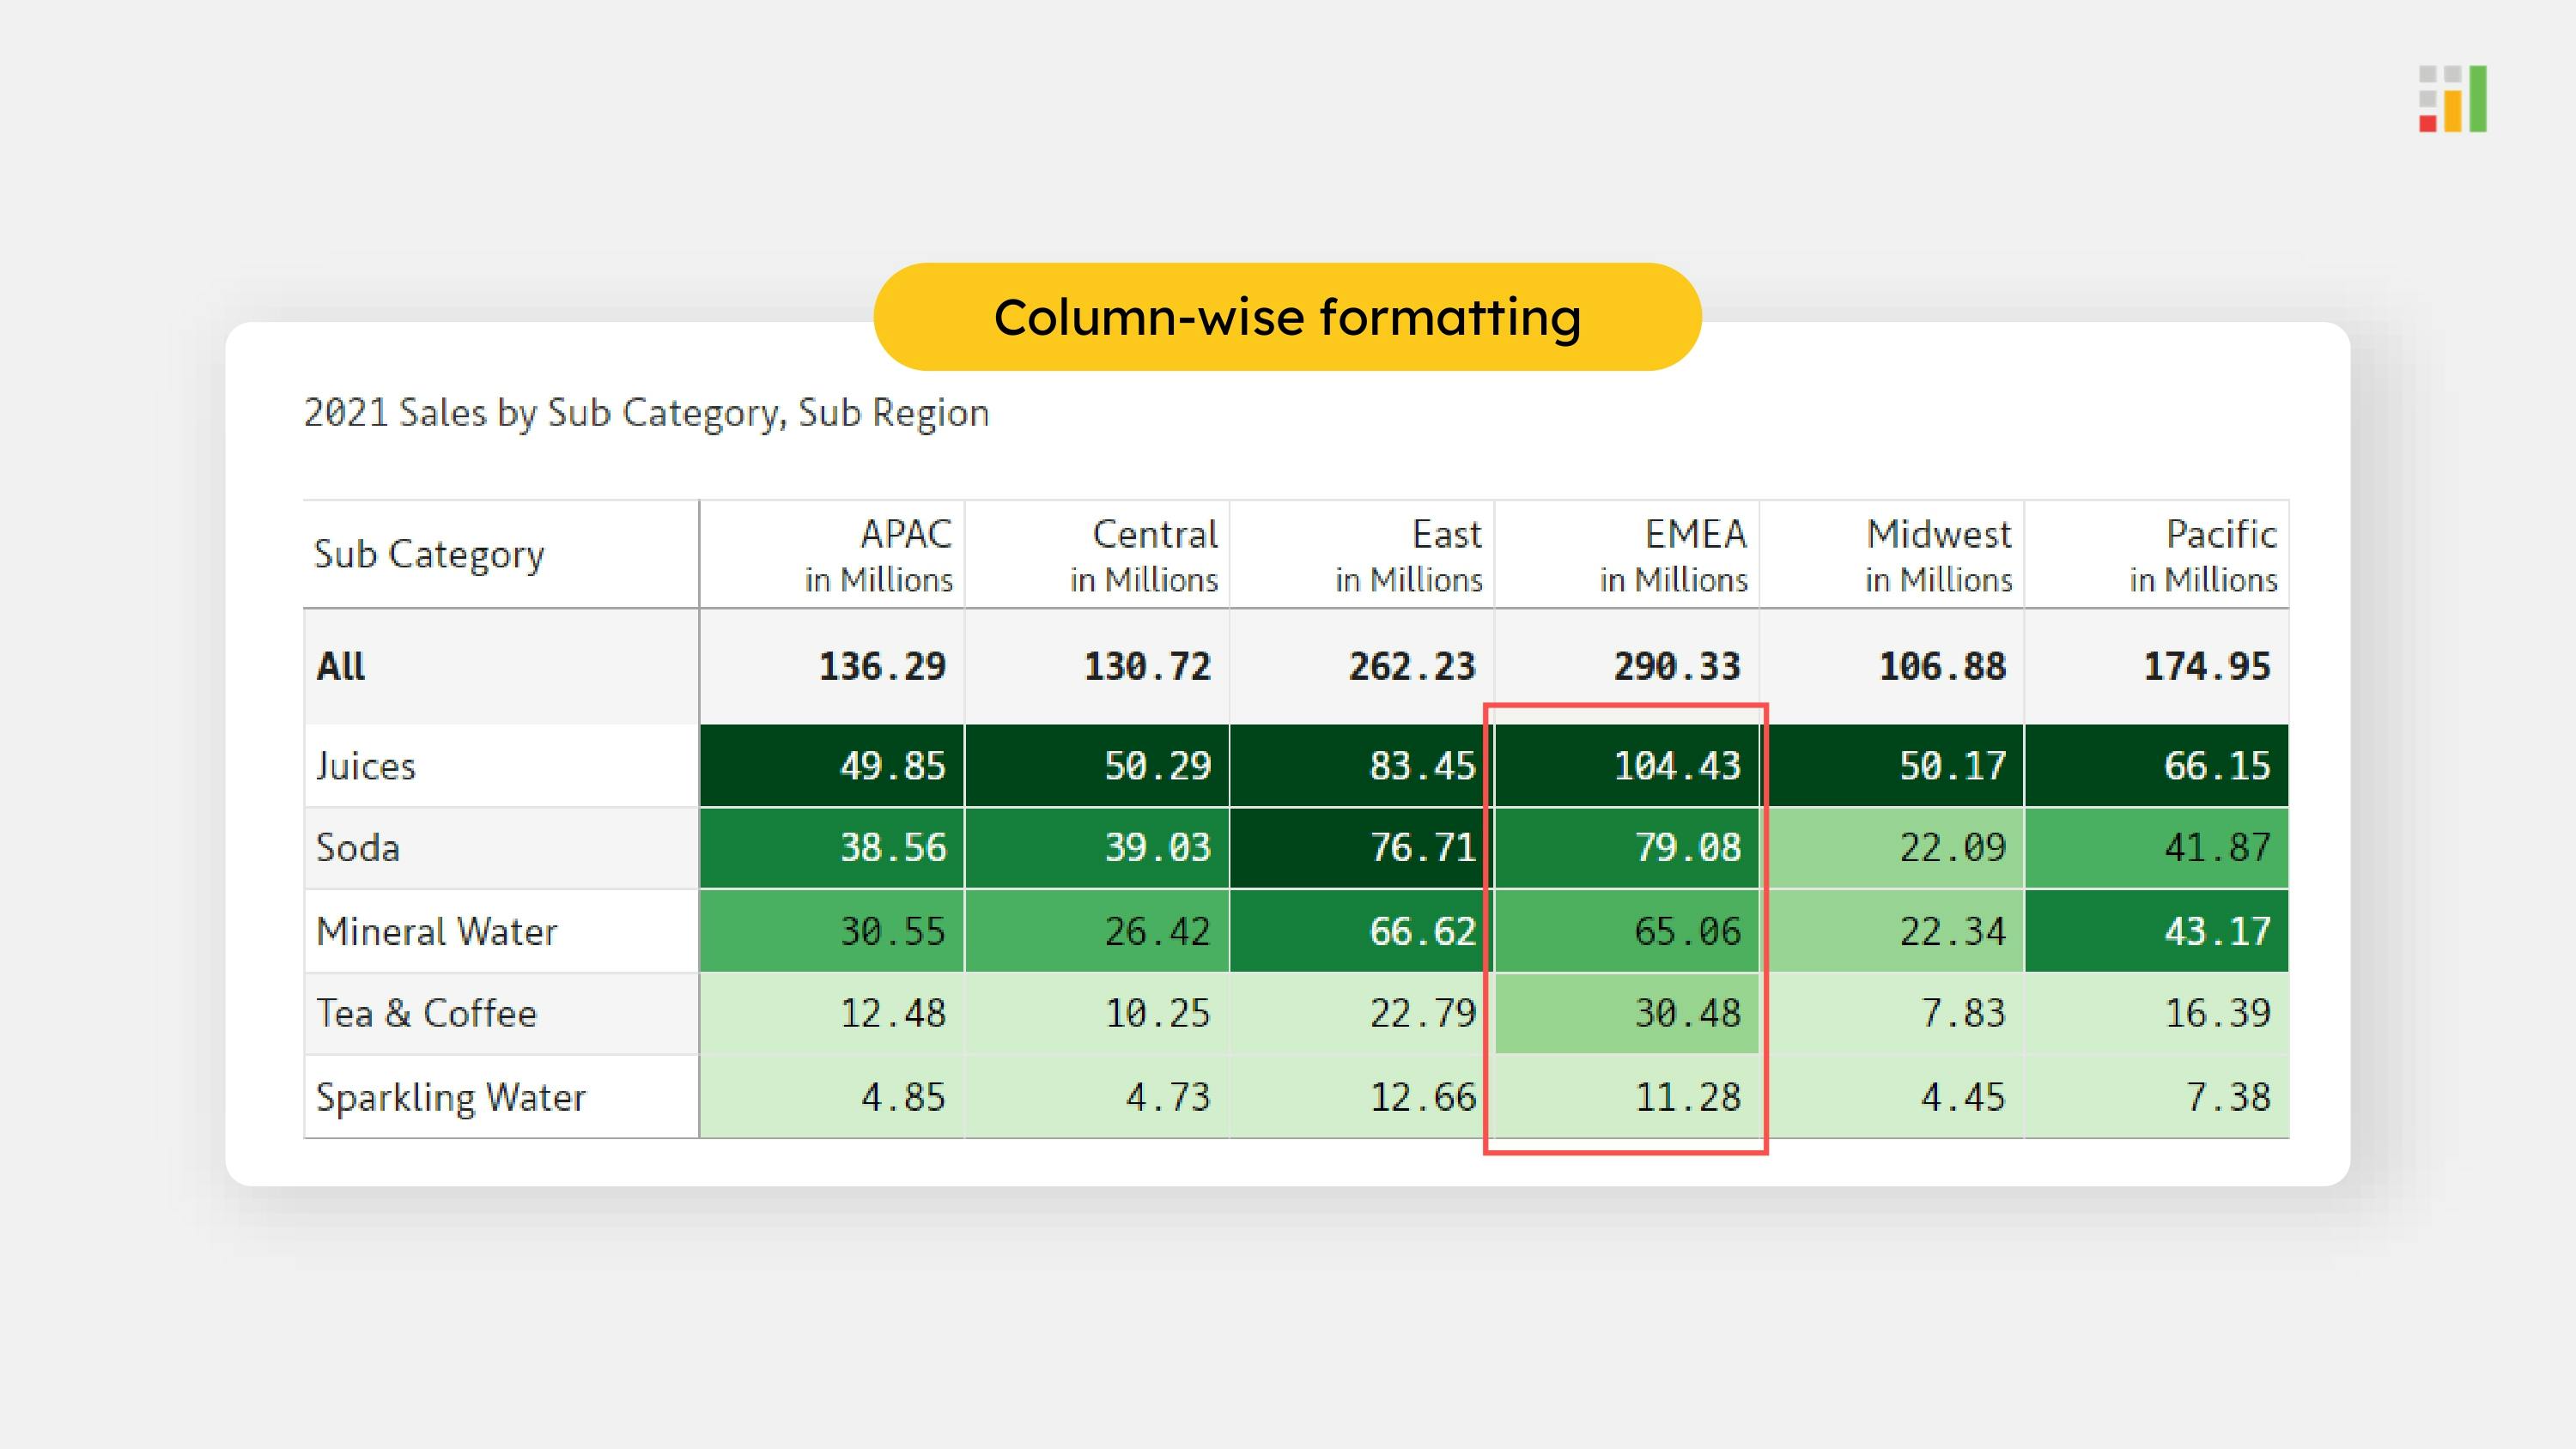The height and width of the screenshot is (1449, 2576).
Task: Select the 30.48 EMEA Tea & Coffee cell
Action: 1627,1014
